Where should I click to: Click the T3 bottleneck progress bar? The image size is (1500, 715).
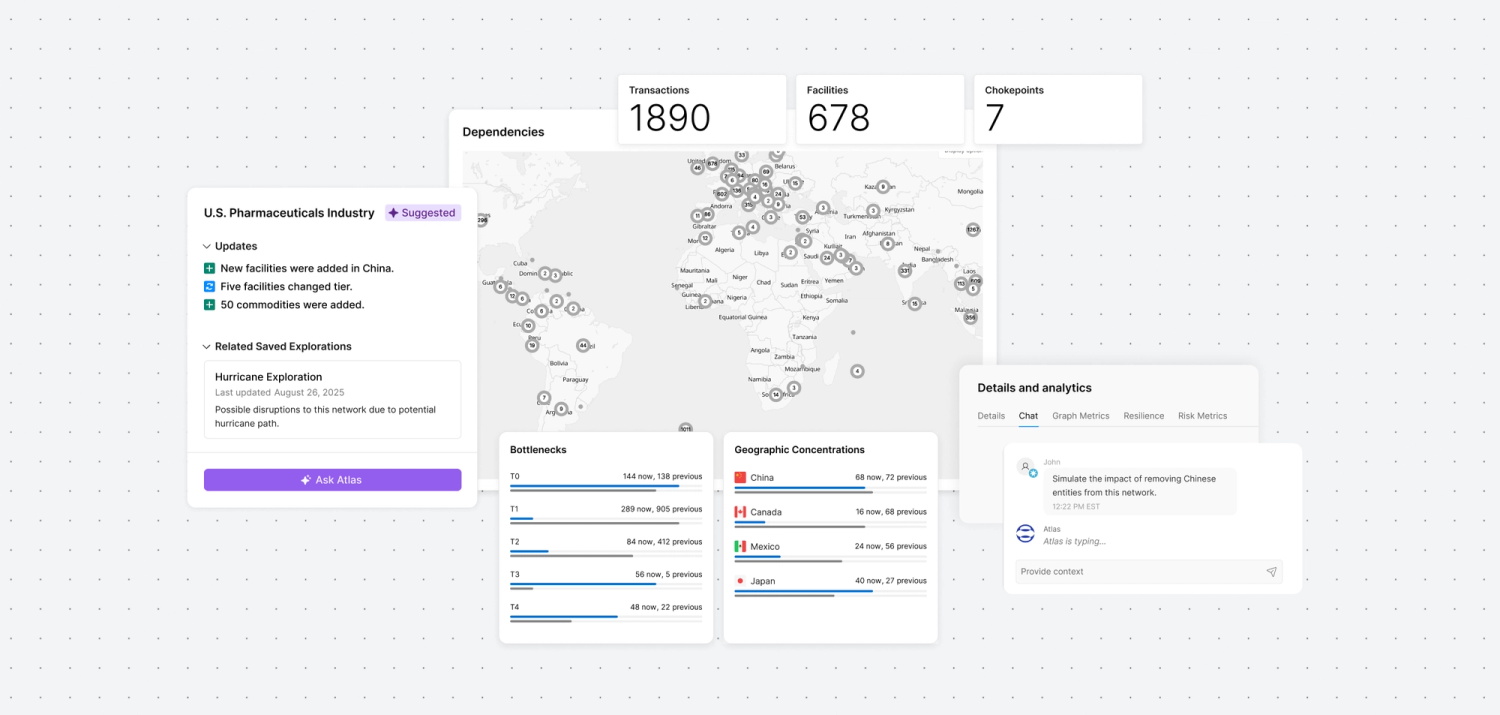pyautogui.click(x=606, y=586)
